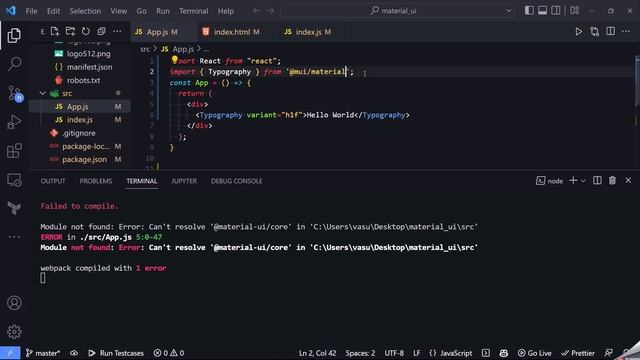Open the VS Code remote window indicator
Viewport: 640px width, 360px height.
click(x=10, y=353)
